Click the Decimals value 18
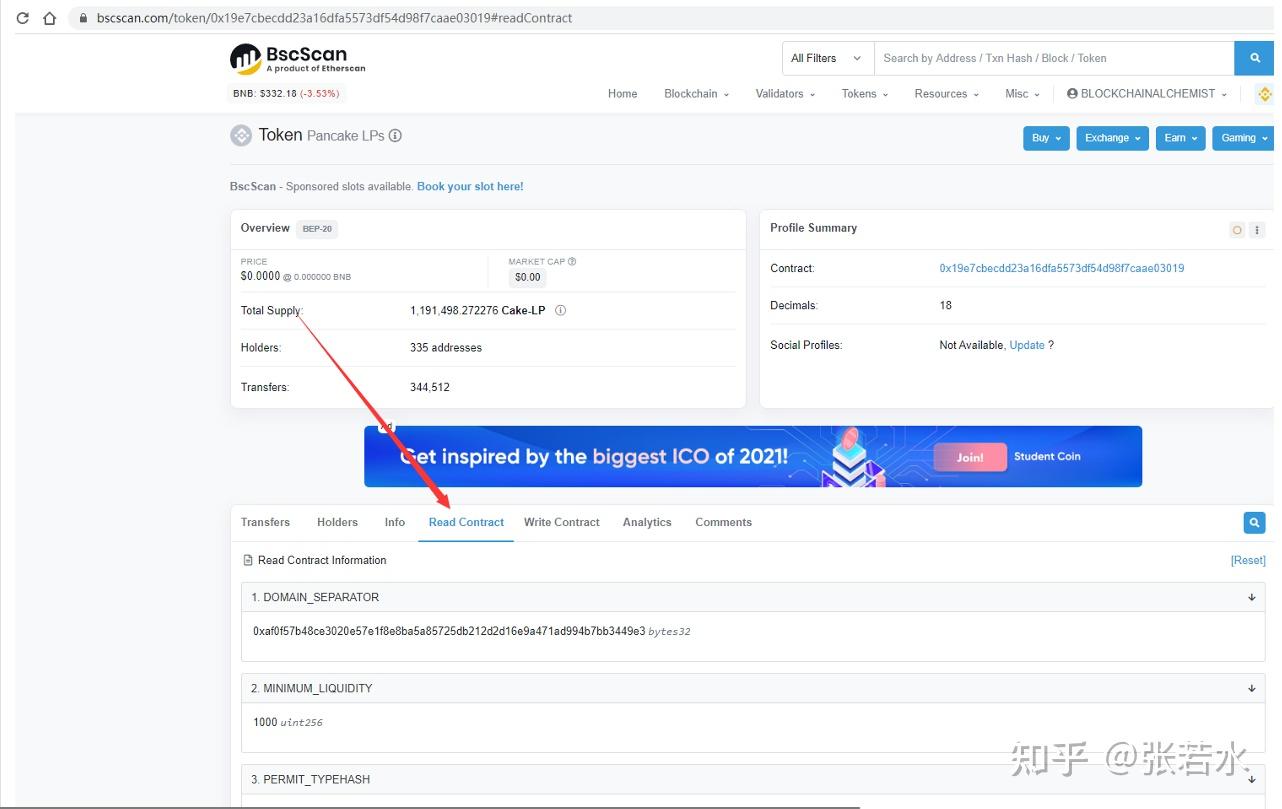1282x809 pixels. (946, 305)
